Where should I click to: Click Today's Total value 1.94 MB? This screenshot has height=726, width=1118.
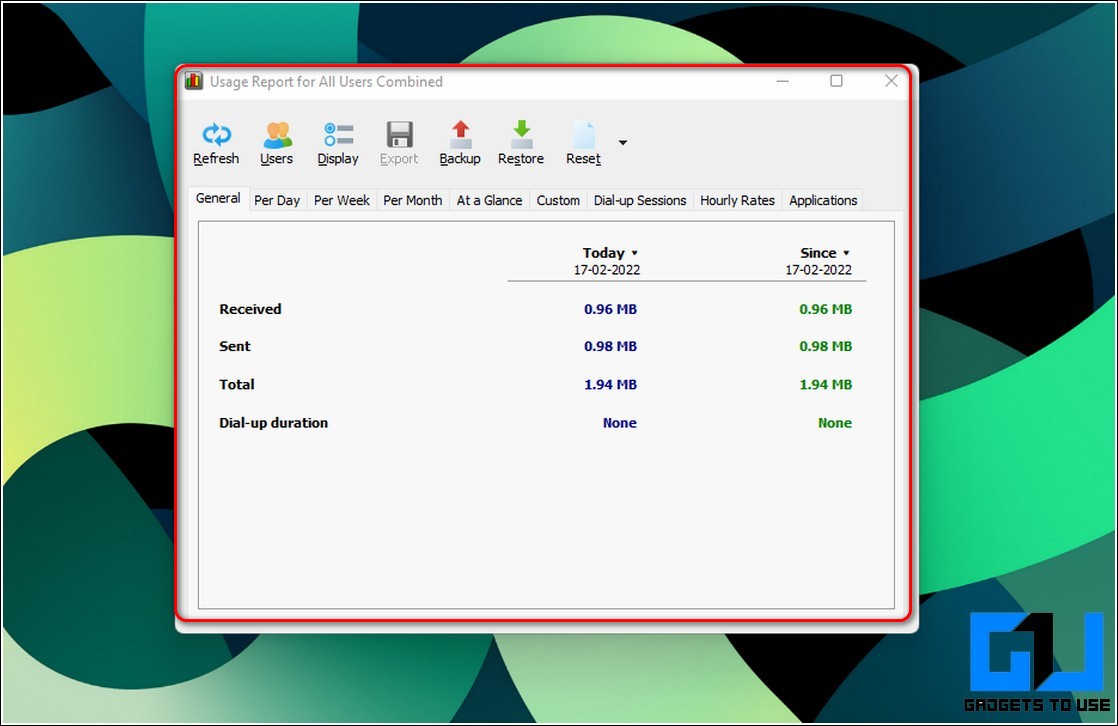pos(610,384)
